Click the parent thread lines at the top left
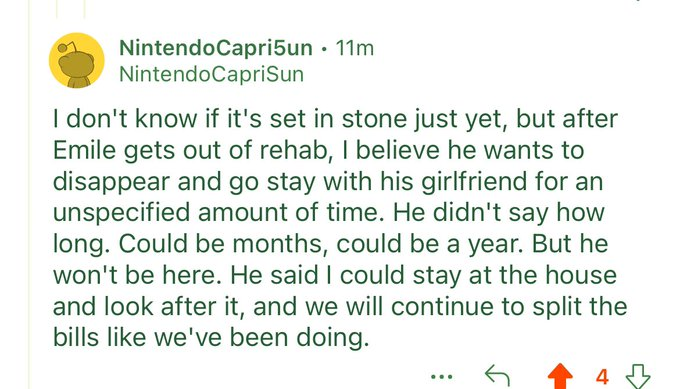The height and width of the screenshot is (389, 680). 71,9
